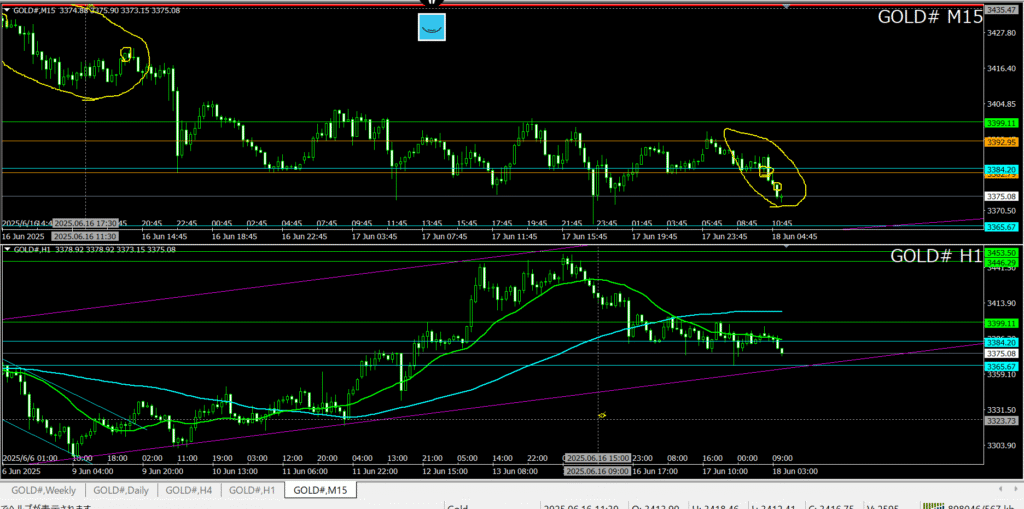Open the GOLD#,H1 chart tab
This screenshot has height=509, width=1024.
point(253,490)
